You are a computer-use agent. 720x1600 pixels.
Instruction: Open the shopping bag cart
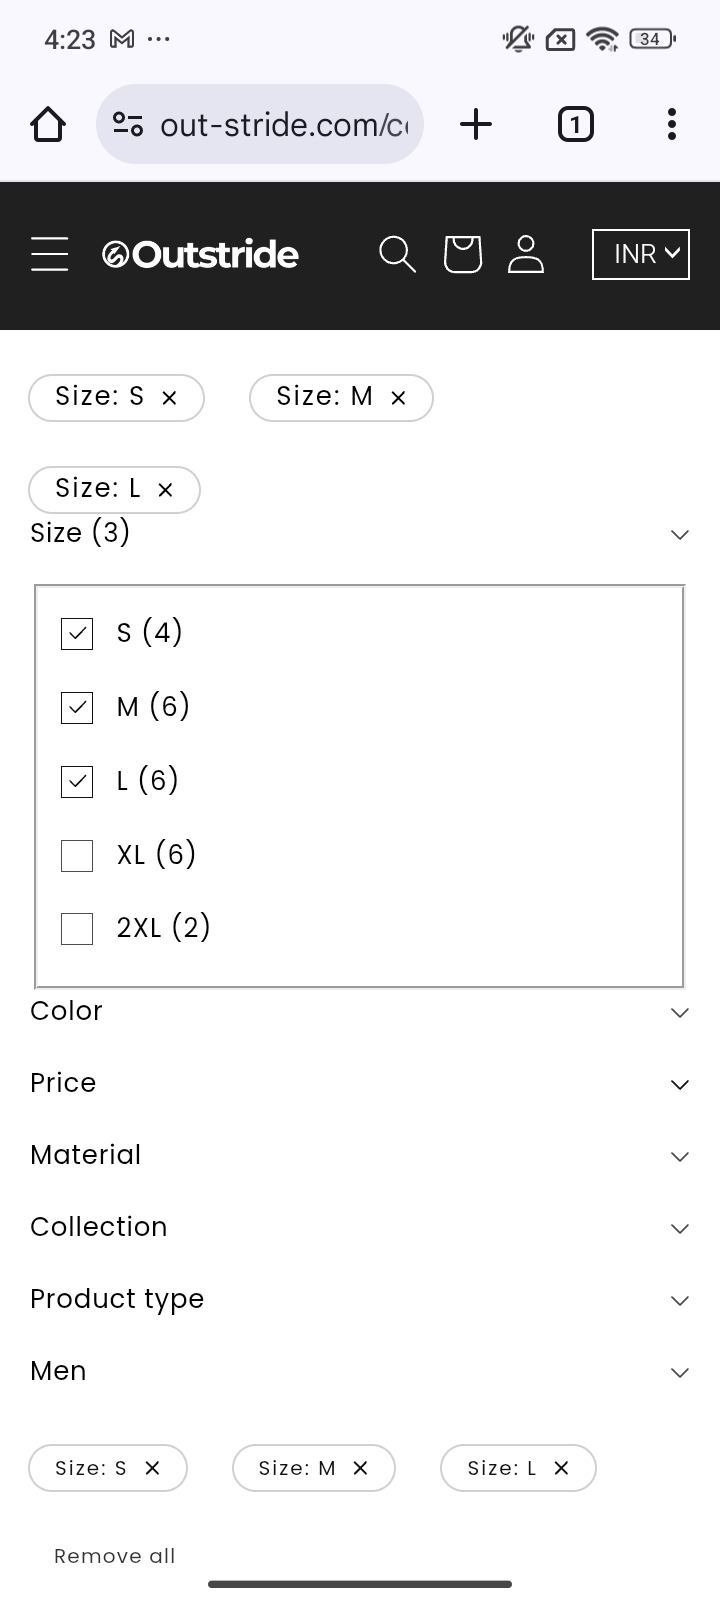point(462,255)
